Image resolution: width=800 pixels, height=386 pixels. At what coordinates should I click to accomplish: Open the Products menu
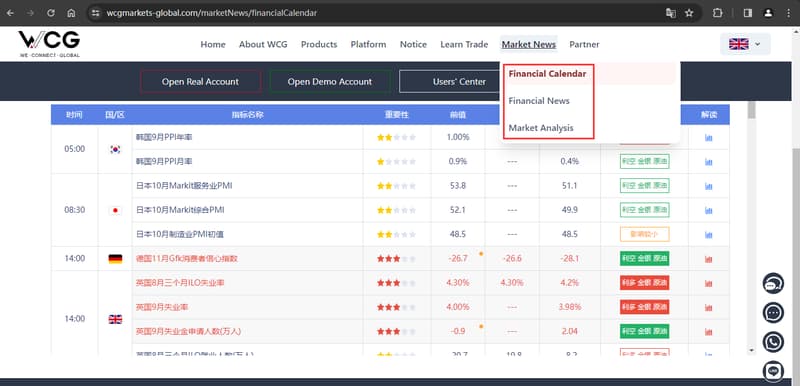319,44
